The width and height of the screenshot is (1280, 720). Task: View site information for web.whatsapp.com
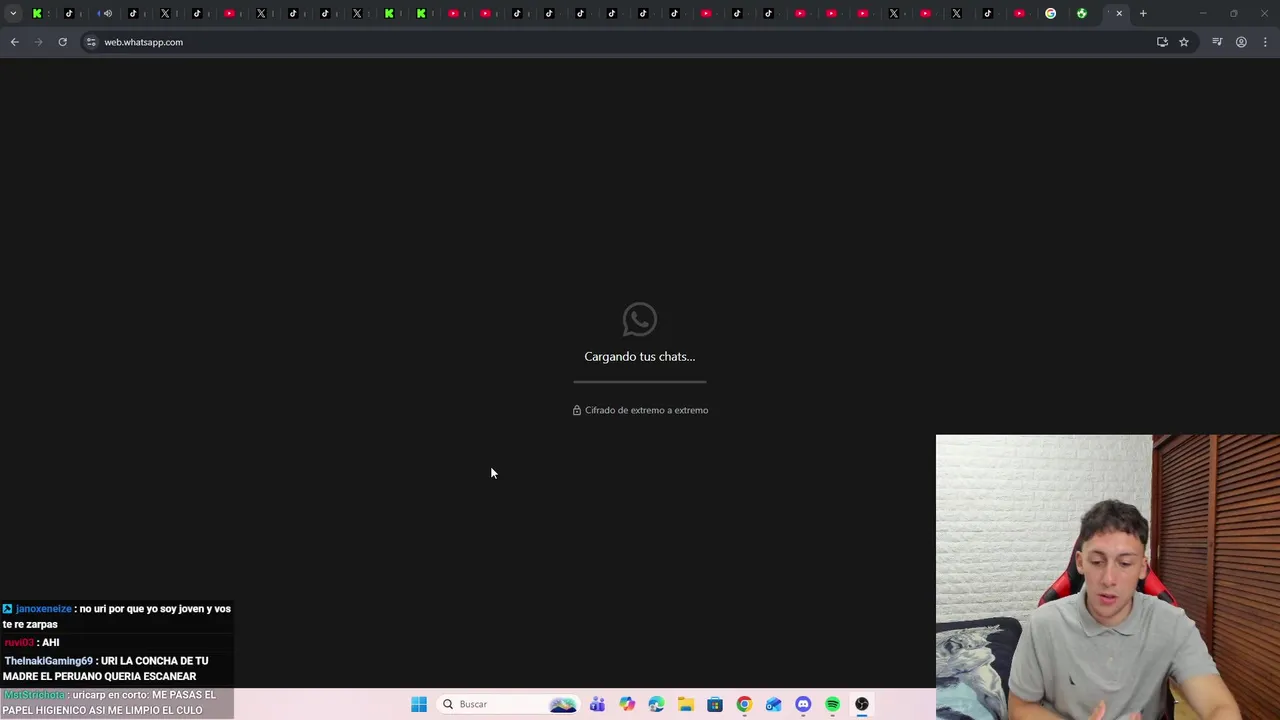91,42
